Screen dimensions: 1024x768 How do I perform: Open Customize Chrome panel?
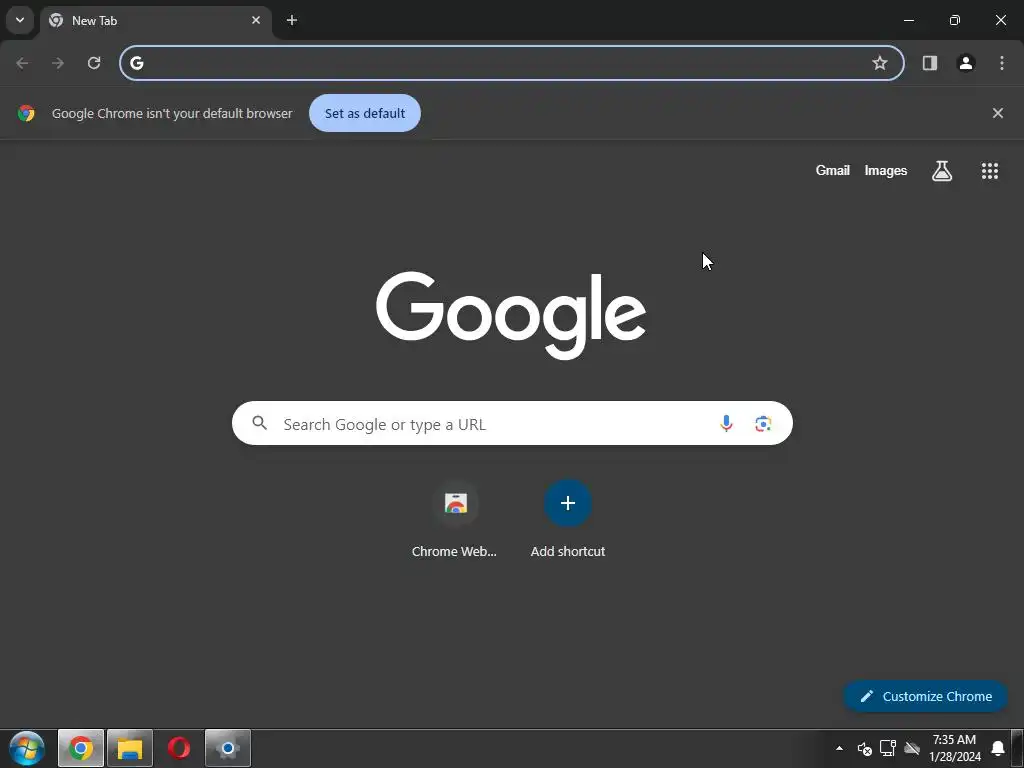coord(925,696)
